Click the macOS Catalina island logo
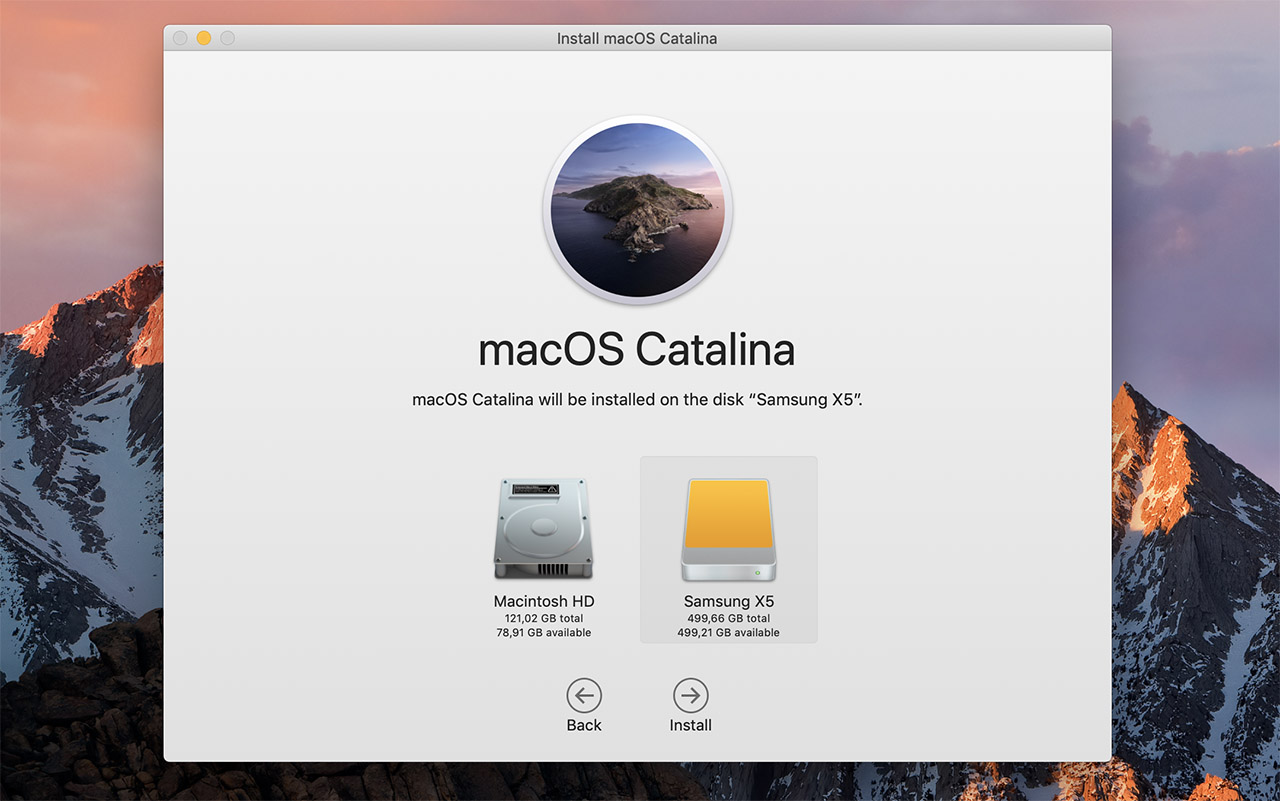Image resolution: width=1280 pixels, height=801 pixels. (638, 210)
